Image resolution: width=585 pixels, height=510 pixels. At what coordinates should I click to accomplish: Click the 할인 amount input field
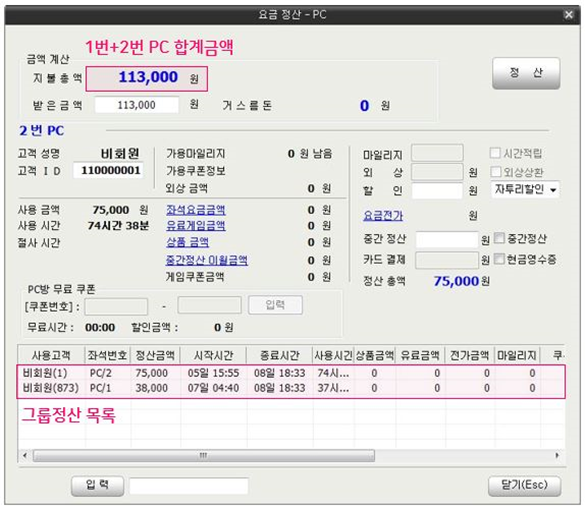tap(437, 191)
